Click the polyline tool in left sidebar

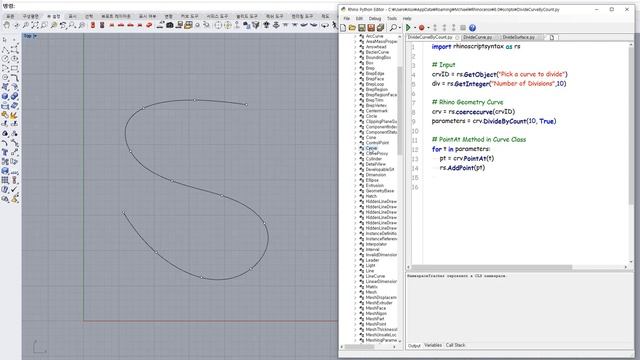point(5,49)
